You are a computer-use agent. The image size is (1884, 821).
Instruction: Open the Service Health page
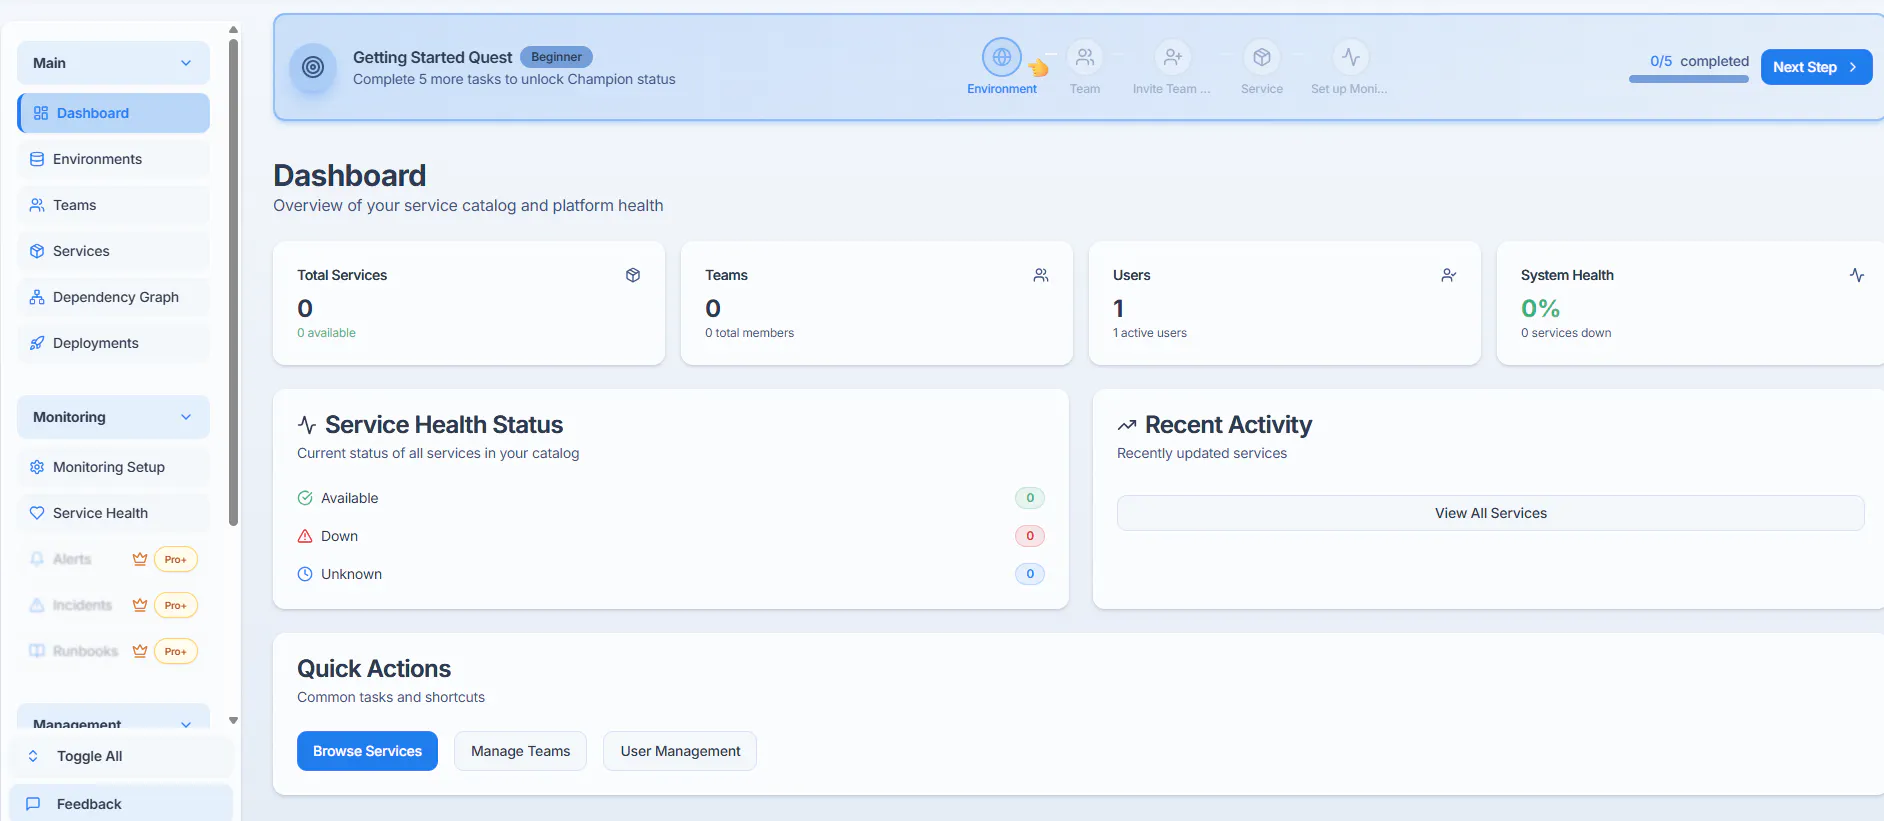113,513
